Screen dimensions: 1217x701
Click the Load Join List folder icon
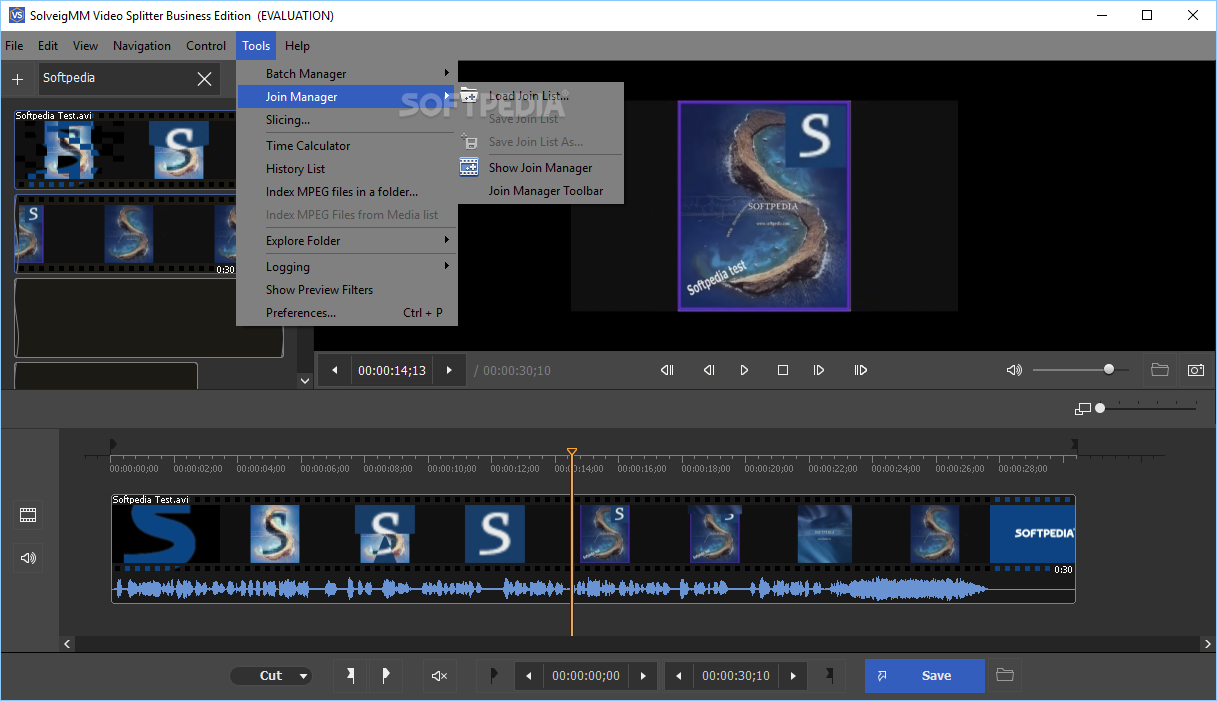(469, 96)
